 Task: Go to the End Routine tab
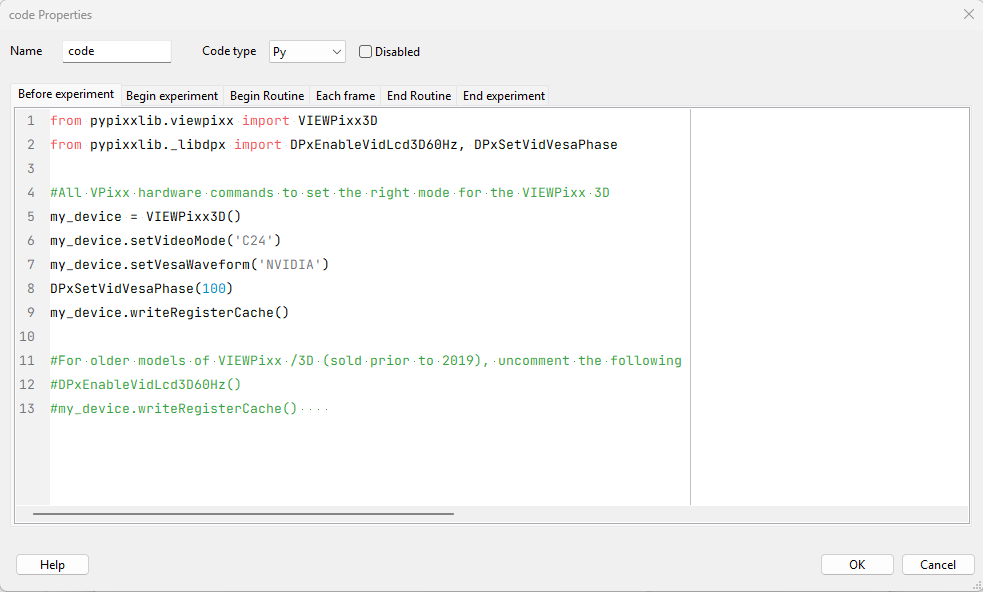(x=419, y=96)
